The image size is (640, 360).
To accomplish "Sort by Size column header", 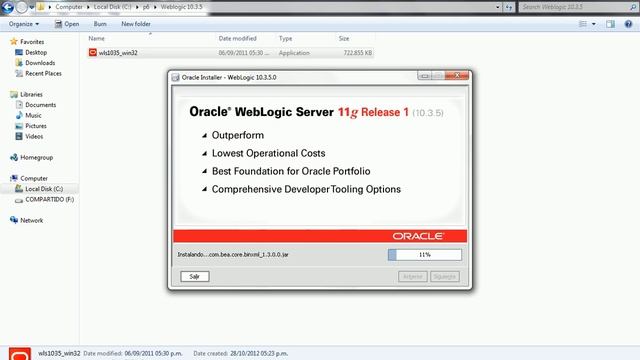I will (x=344, y=38).
